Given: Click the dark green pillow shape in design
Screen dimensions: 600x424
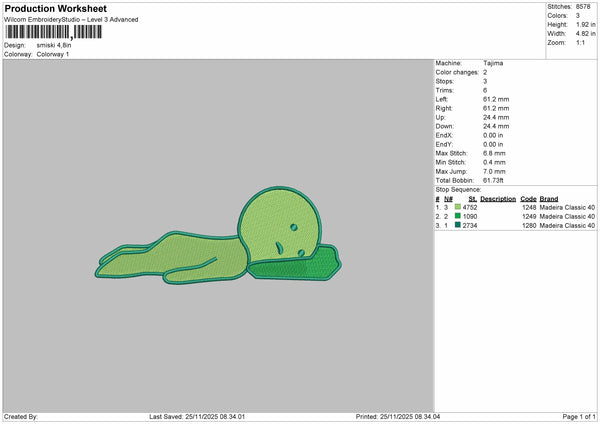Looking at the screenshot, I should [295, 266].
